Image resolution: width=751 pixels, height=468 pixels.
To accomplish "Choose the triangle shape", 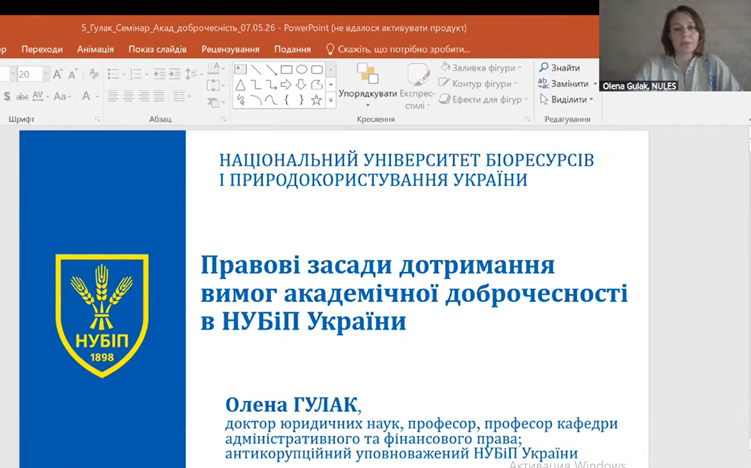I will [x=240, y=85].
